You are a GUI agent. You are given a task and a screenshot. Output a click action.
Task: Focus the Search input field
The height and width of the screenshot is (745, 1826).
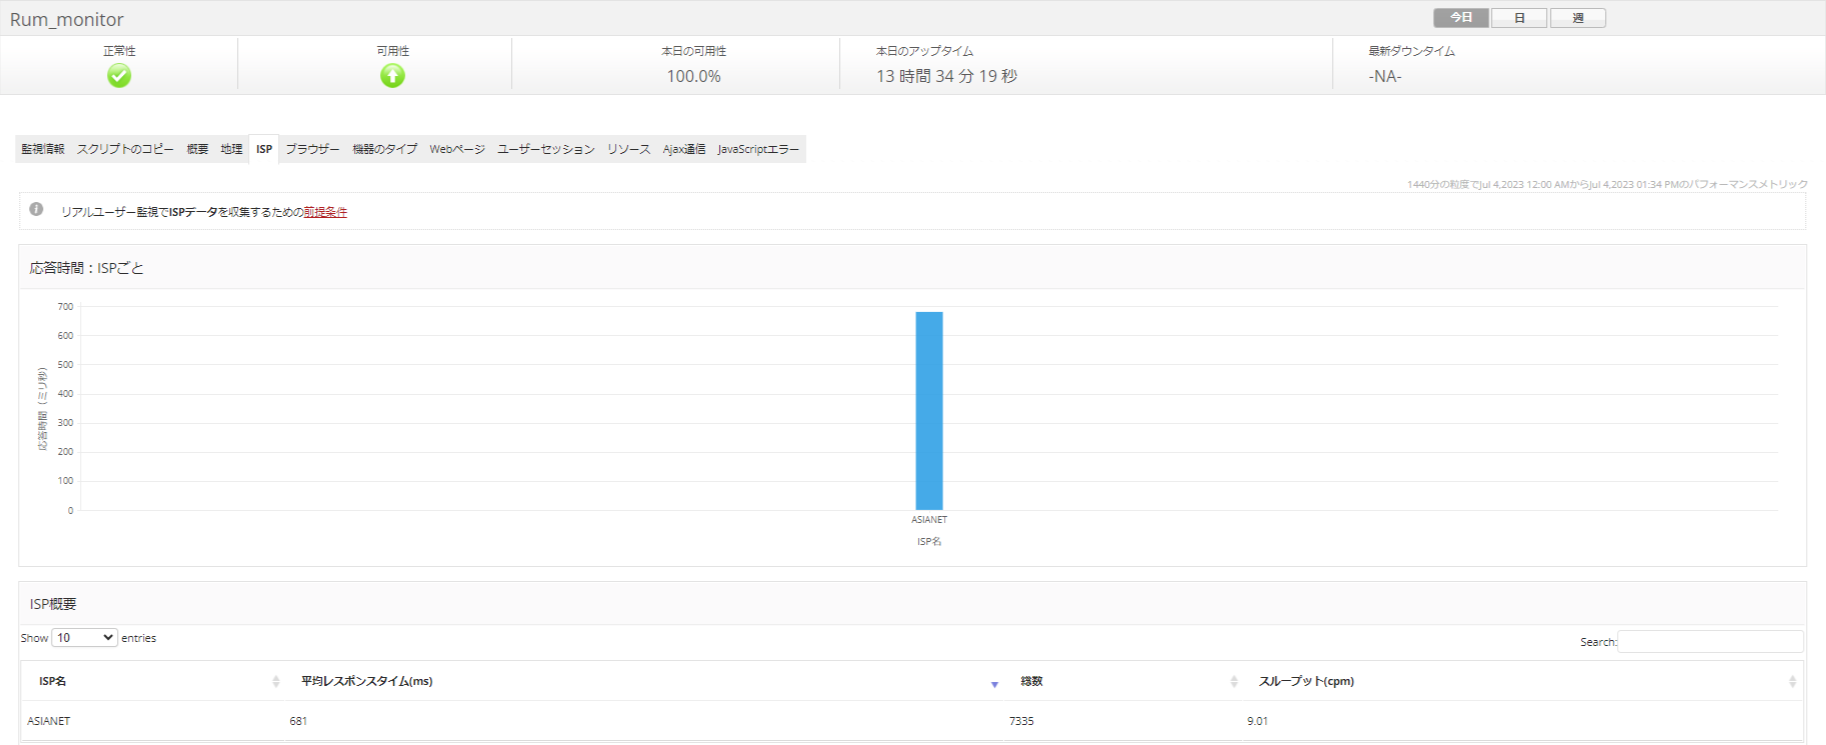(x=1710, y=642)
